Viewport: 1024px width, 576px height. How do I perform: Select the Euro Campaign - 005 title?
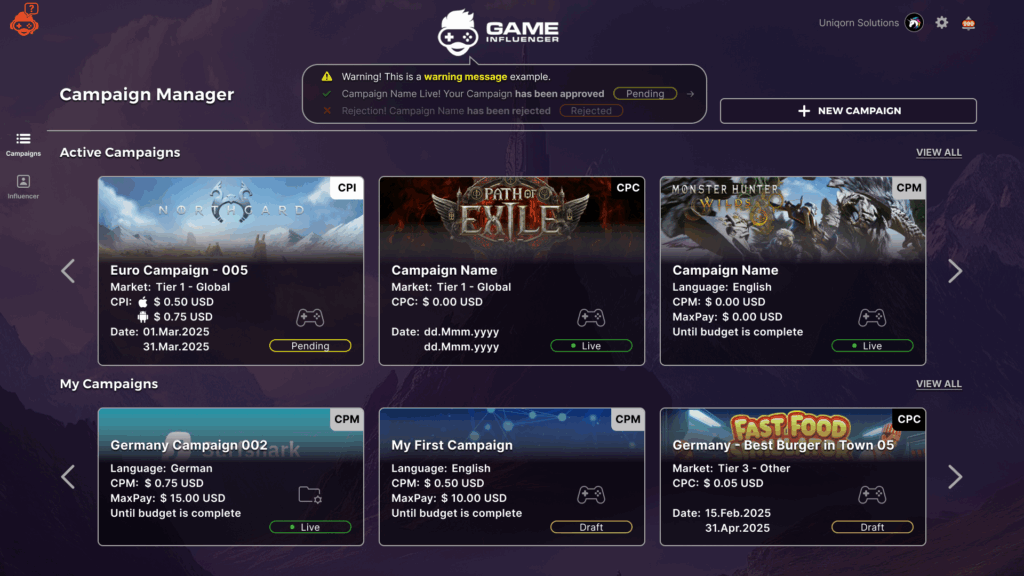tap(179, 270)
